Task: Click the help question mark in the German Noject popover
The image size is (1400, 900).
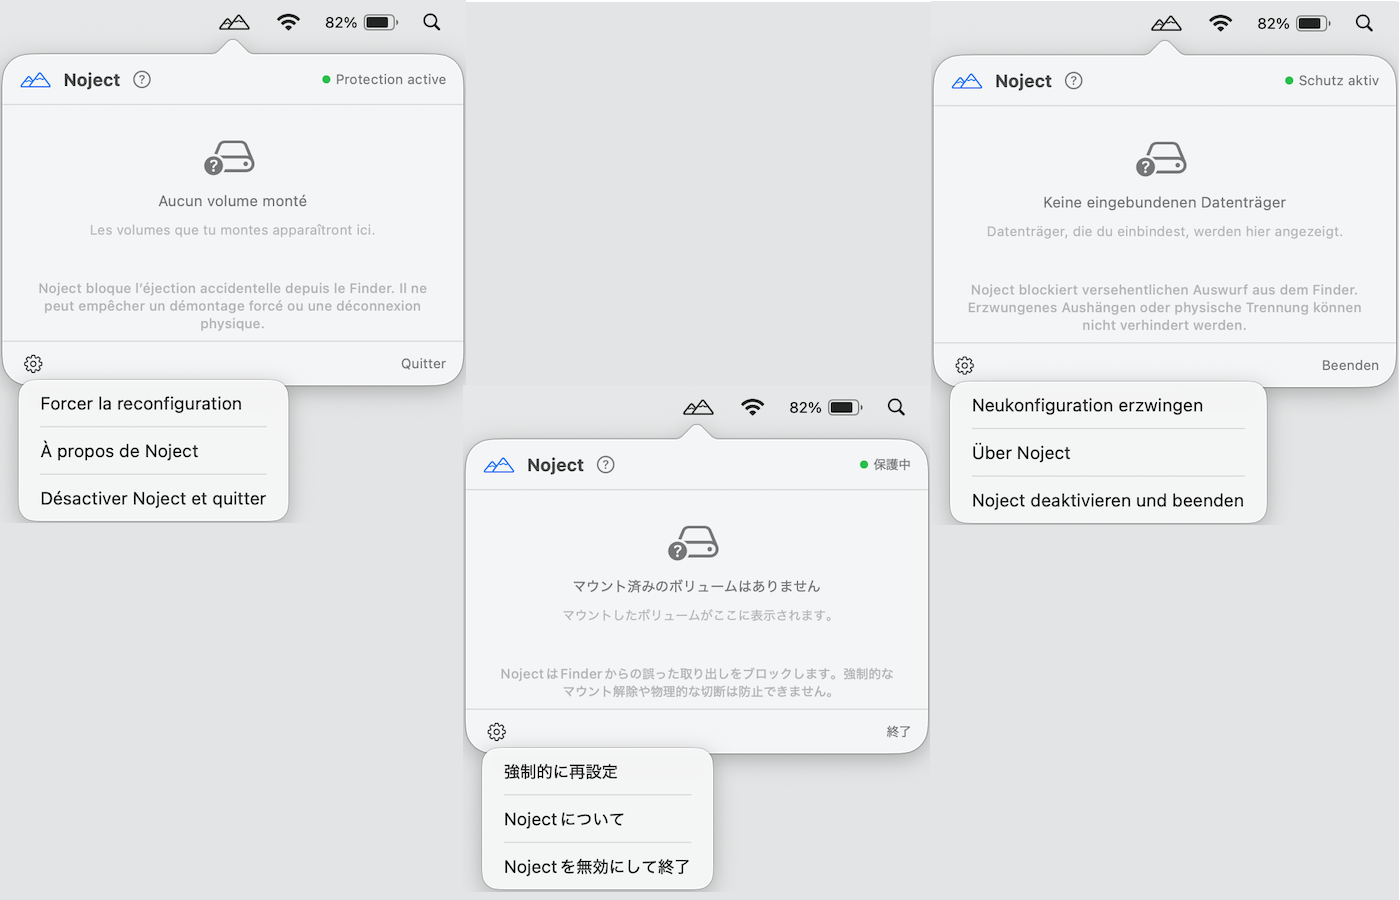Action: tap(1074, 81)
